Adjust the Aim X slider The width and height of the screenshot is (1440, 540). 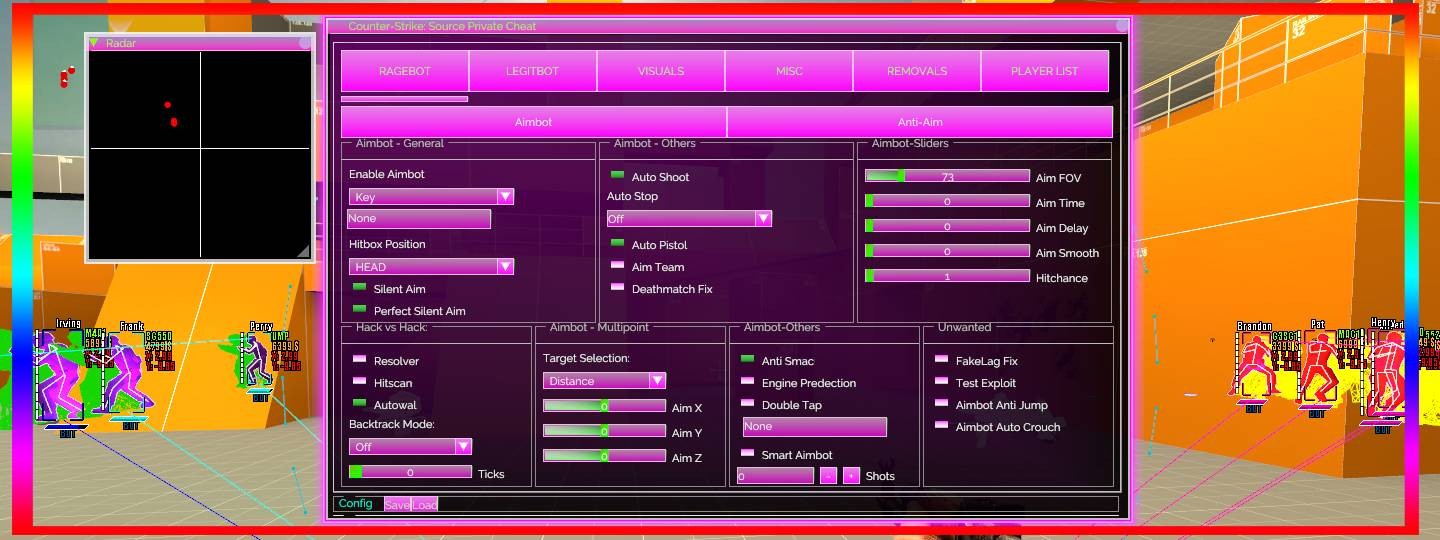point(604,406)
